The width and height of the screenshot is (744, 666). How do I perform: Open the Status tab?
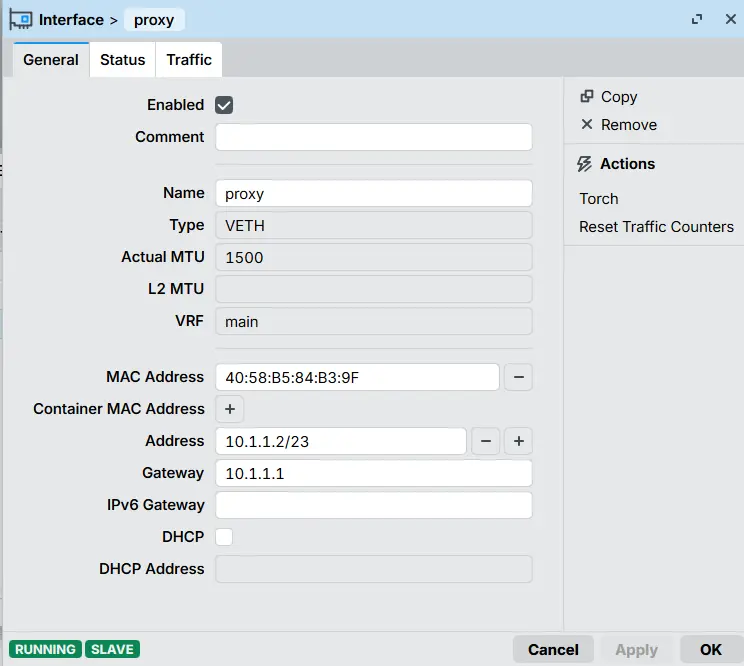coord(122,60)
